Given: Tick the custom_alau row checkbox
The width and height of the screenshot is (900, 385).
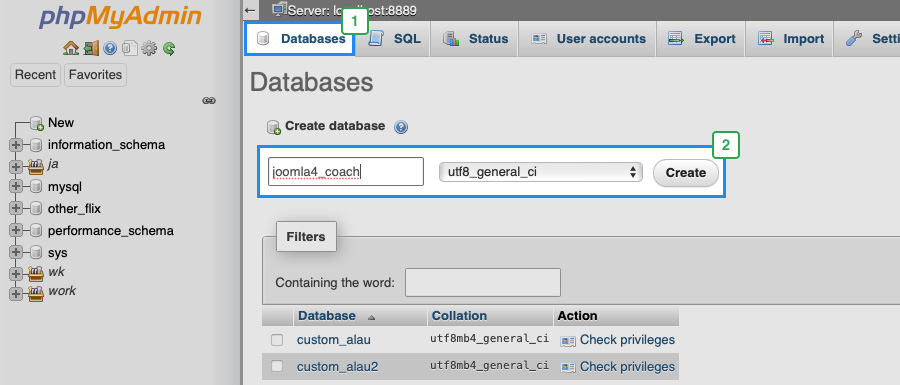Looking at the screenshot, I should coord(277,340).
